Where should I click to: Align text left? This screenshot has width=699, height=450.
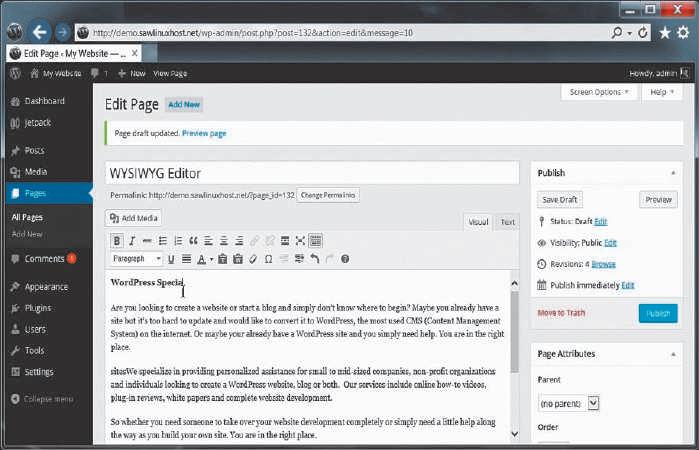pyautogui.click(x=208, y=241)
